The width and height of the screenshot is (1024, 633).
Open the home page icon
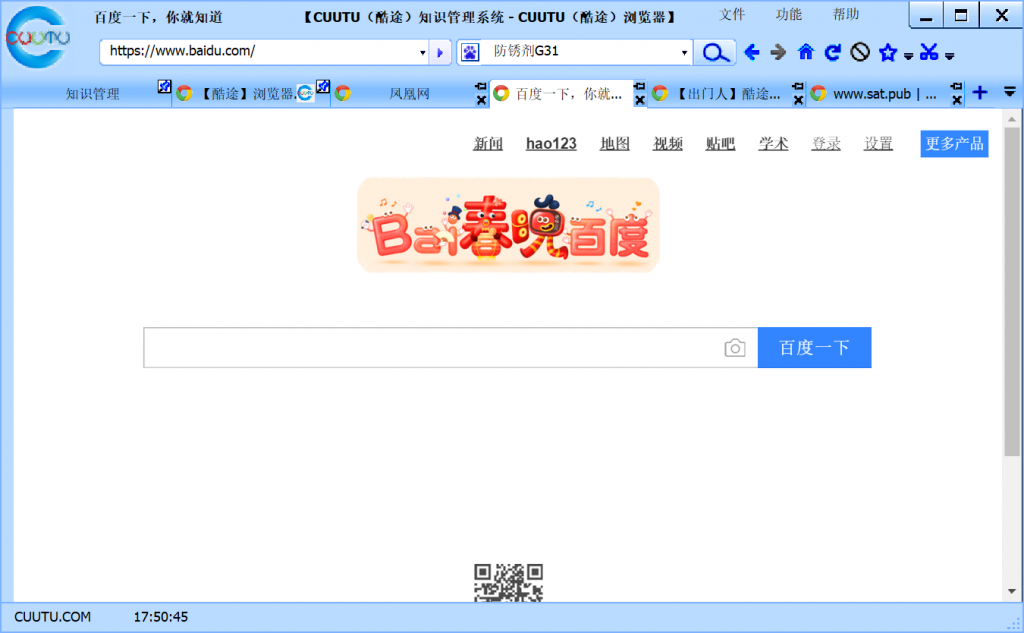coord(806,52)
